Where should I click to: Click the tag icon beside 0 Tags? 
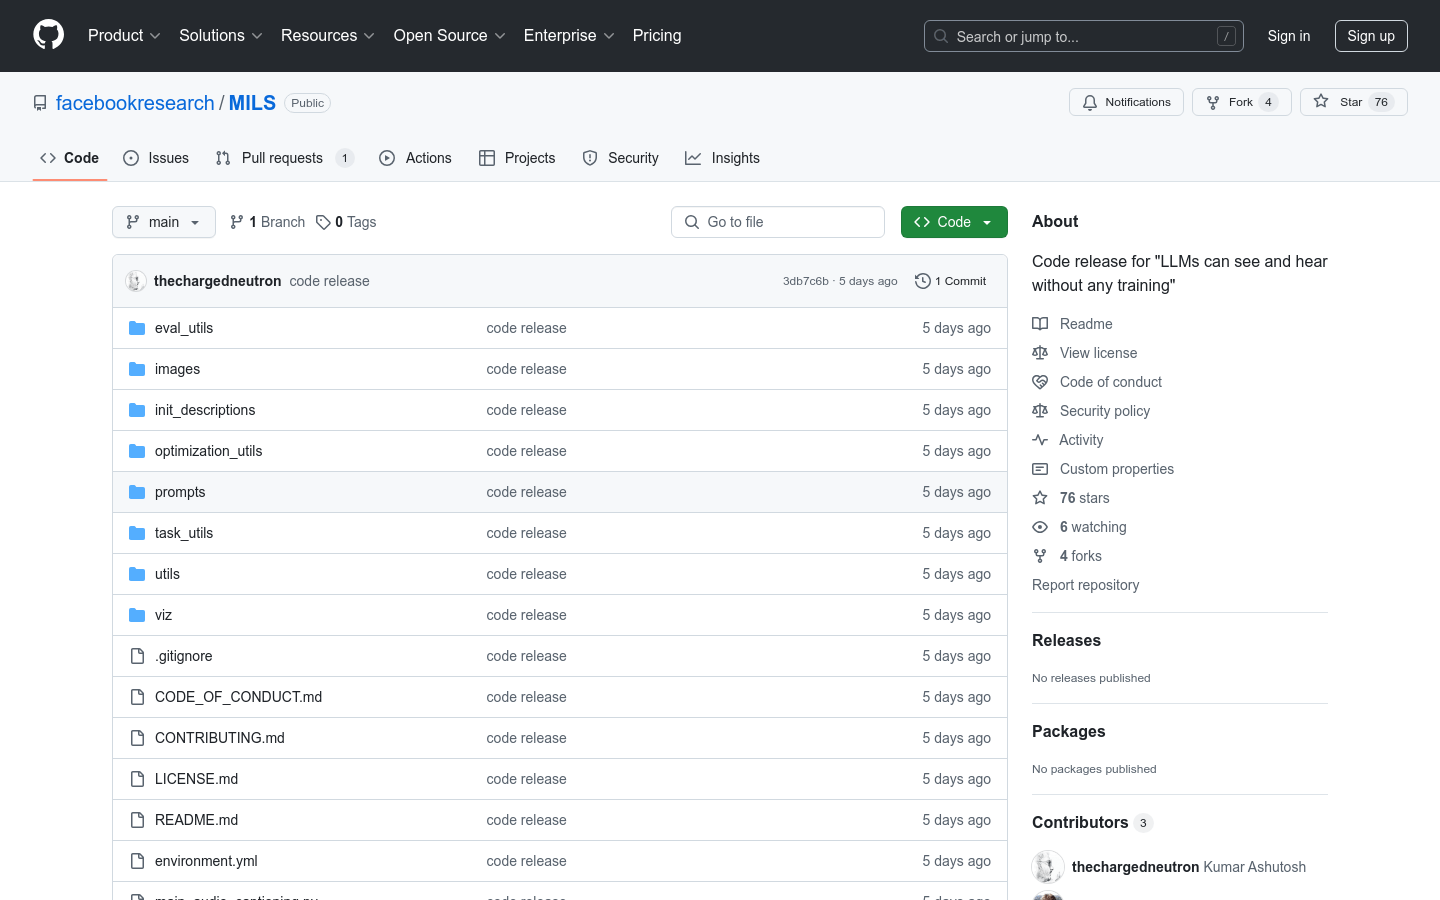click(x=323, y=222)
